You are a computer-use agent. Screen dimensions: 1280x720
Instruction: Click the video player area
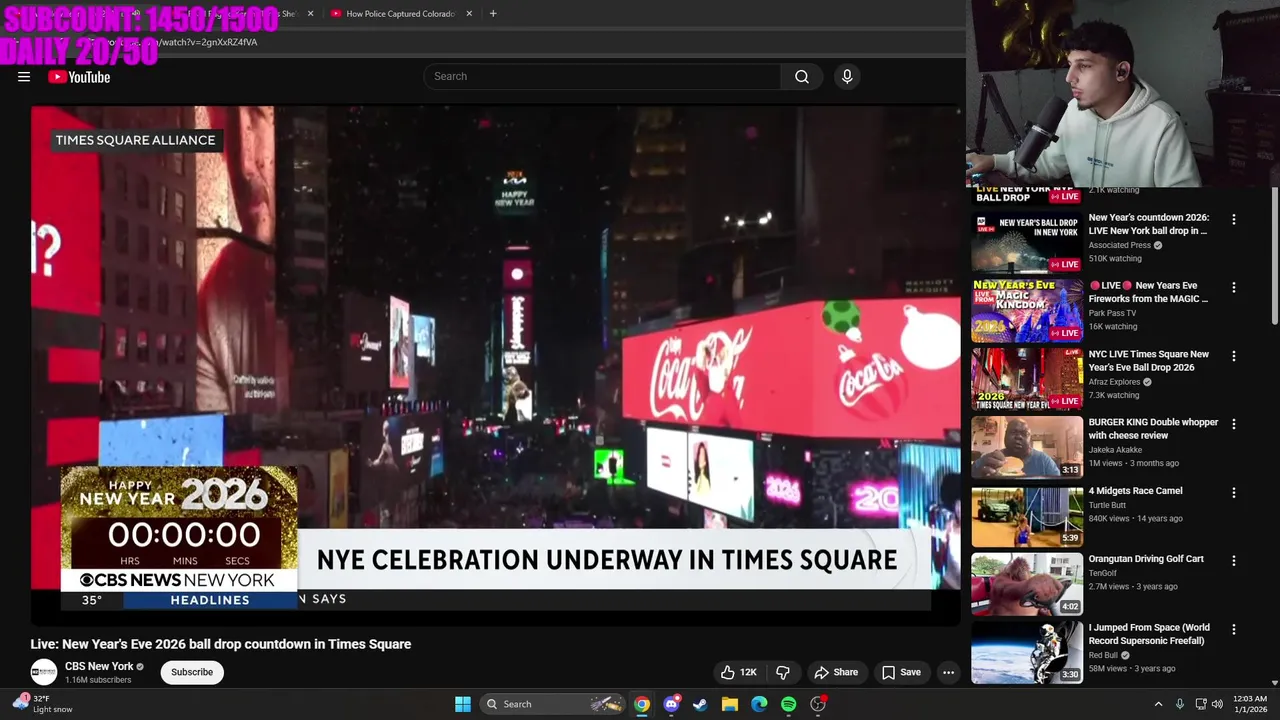(495, 365)
